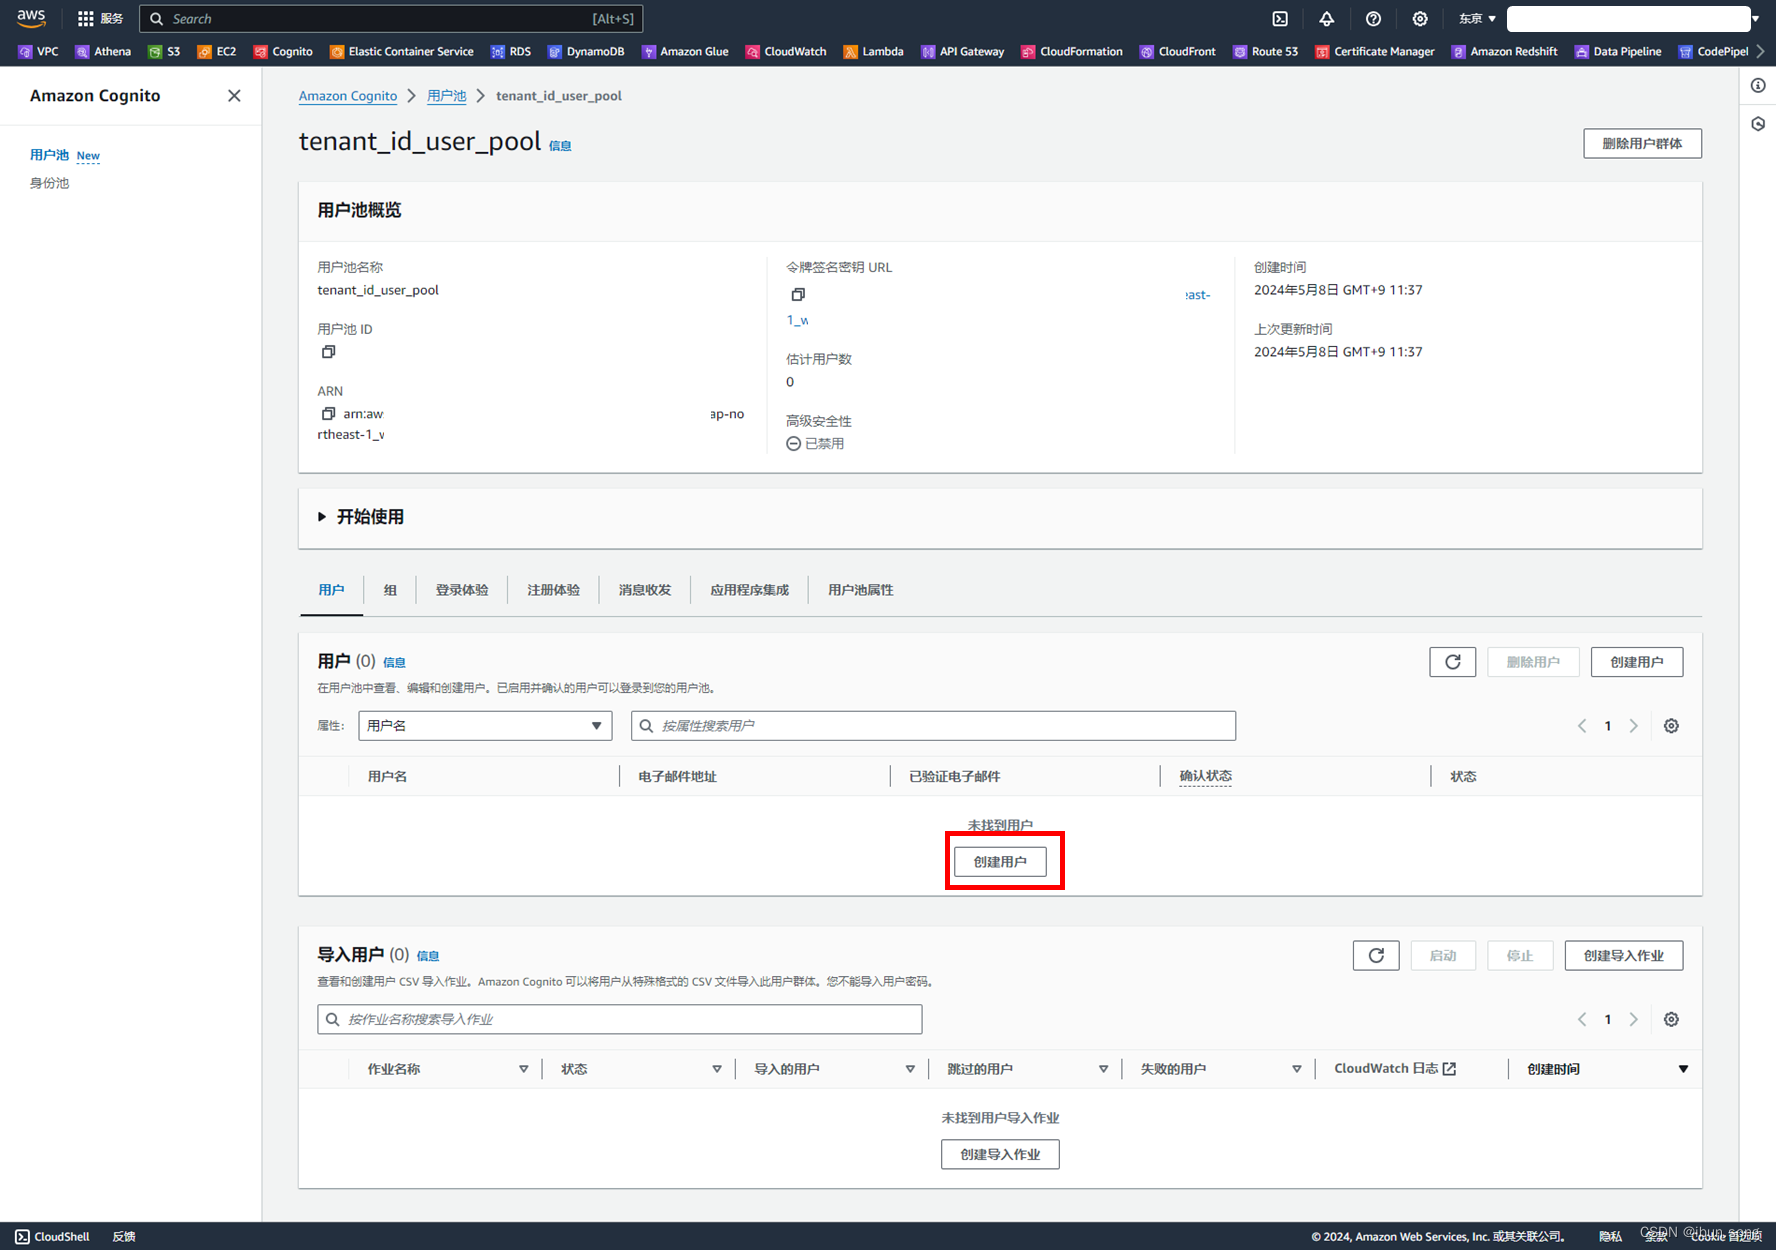Open users table preferences gear

(1671, 726)
